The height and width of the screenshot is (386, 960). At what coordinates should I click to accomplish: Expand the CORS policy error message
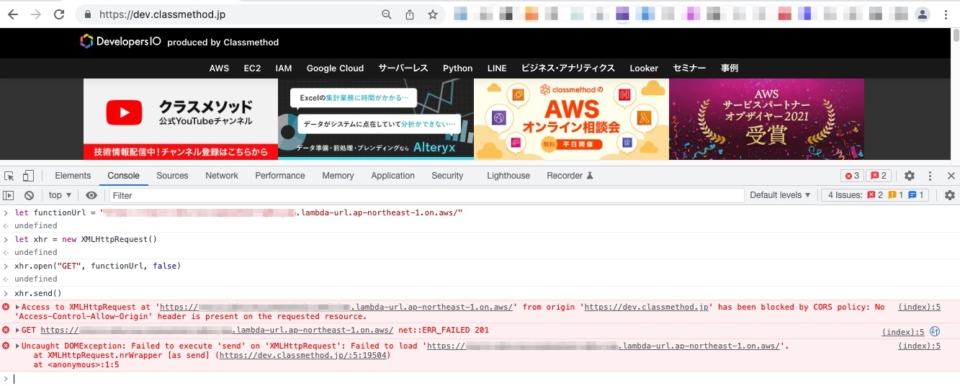point(18,307)
